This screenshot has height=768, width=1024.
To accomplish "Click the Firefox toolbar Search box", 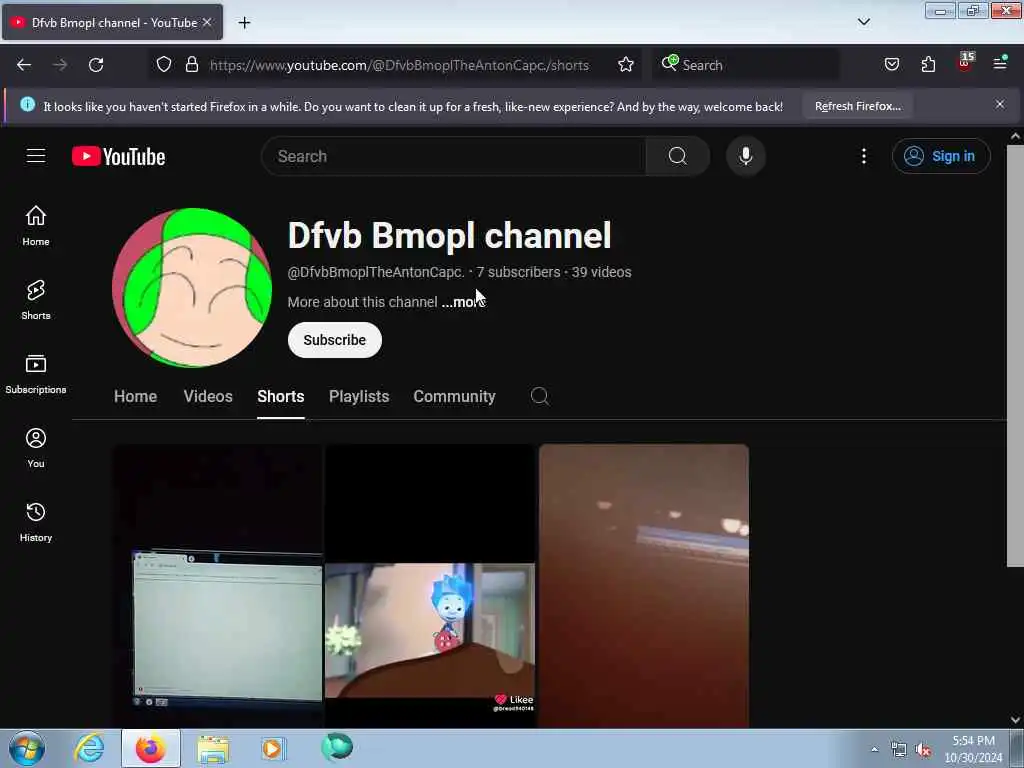I will [748, 65].
